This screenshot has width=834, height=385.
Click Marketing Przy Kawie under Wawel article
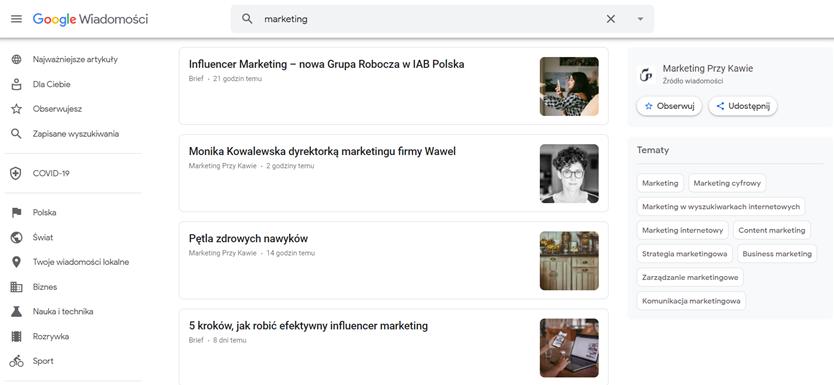point(222,166)
